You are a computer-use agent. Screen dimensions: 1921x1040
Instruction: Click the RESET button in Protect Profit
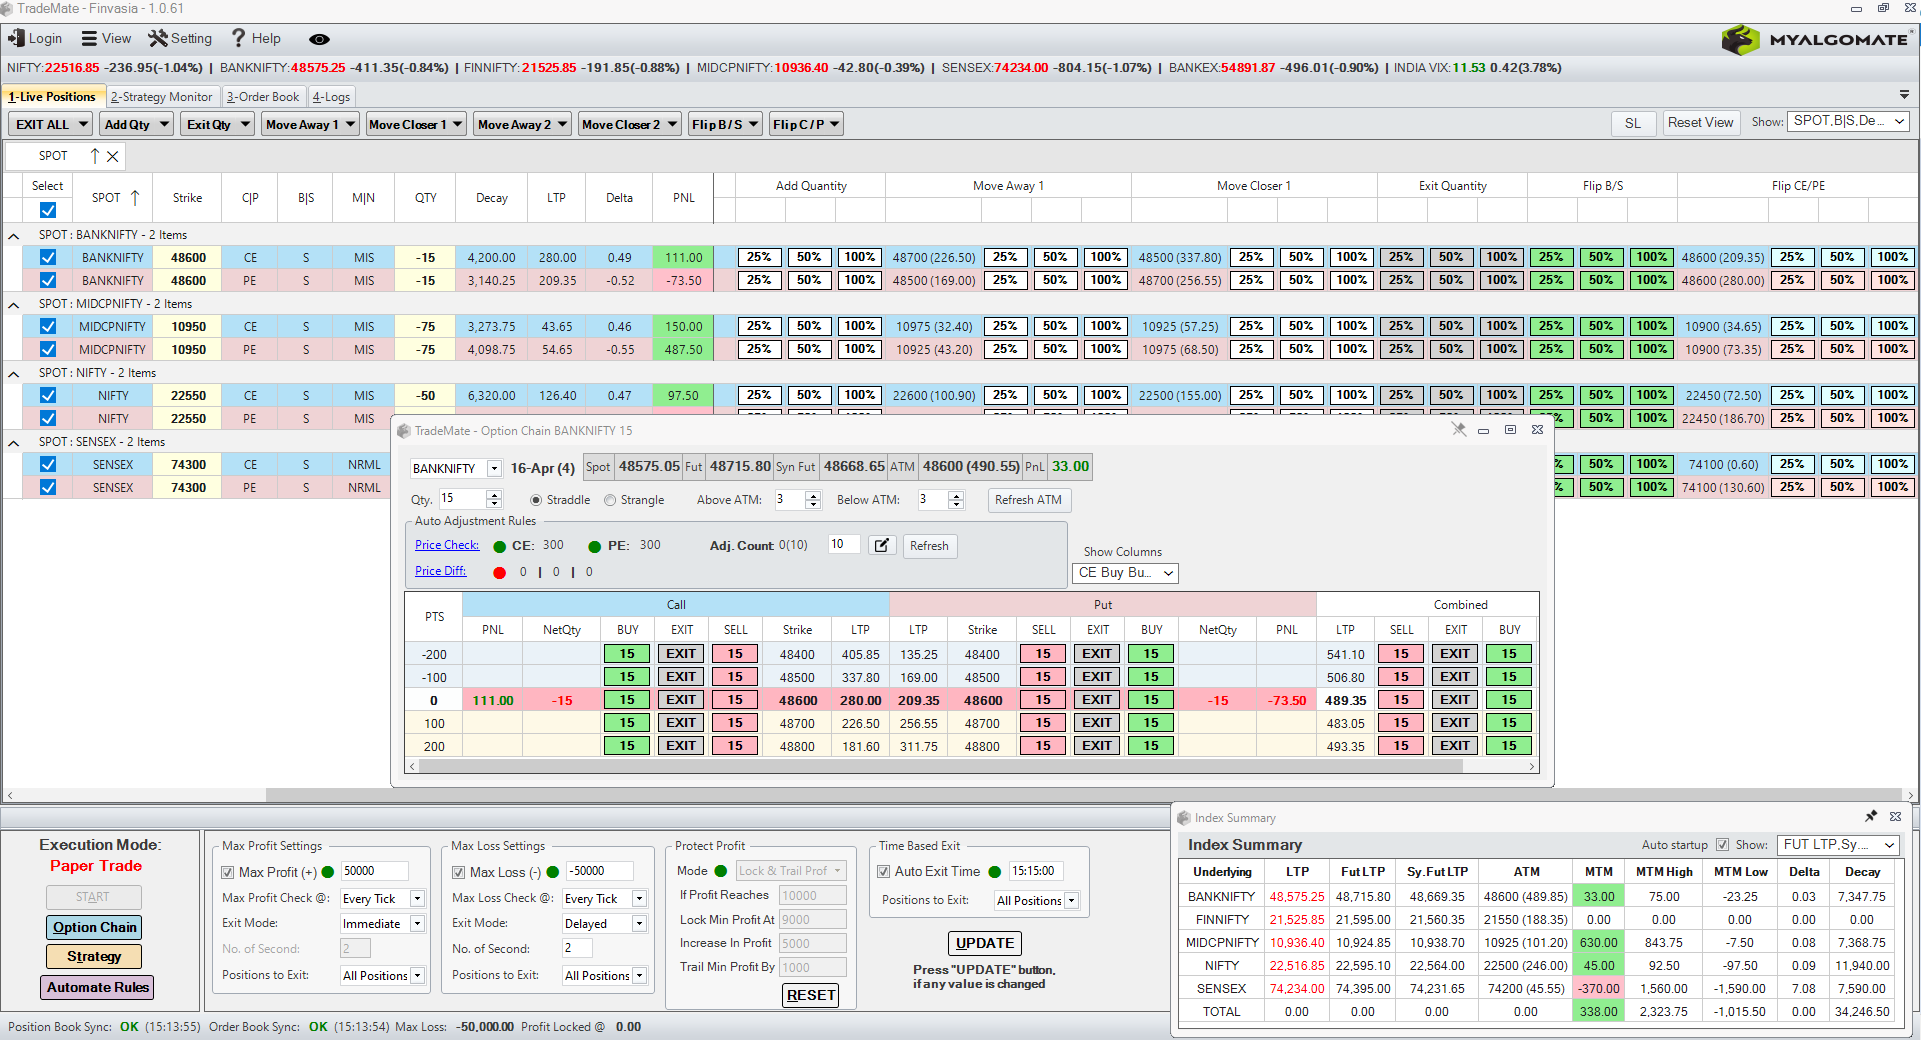click(810, 995)
